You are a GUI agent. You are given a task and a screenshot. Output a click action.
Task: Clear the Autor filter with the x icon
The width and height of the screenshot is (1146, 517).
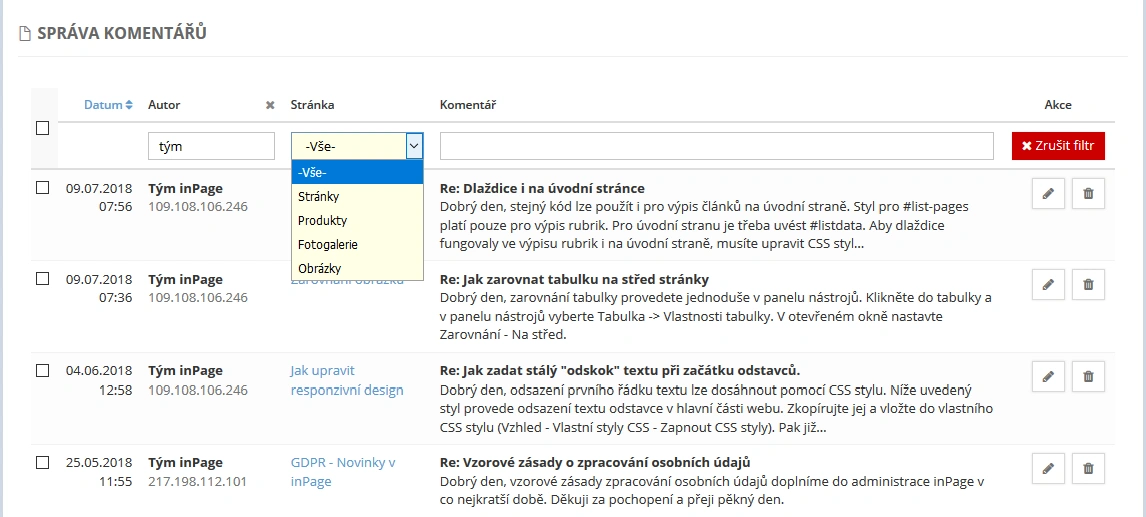[270, 105]
